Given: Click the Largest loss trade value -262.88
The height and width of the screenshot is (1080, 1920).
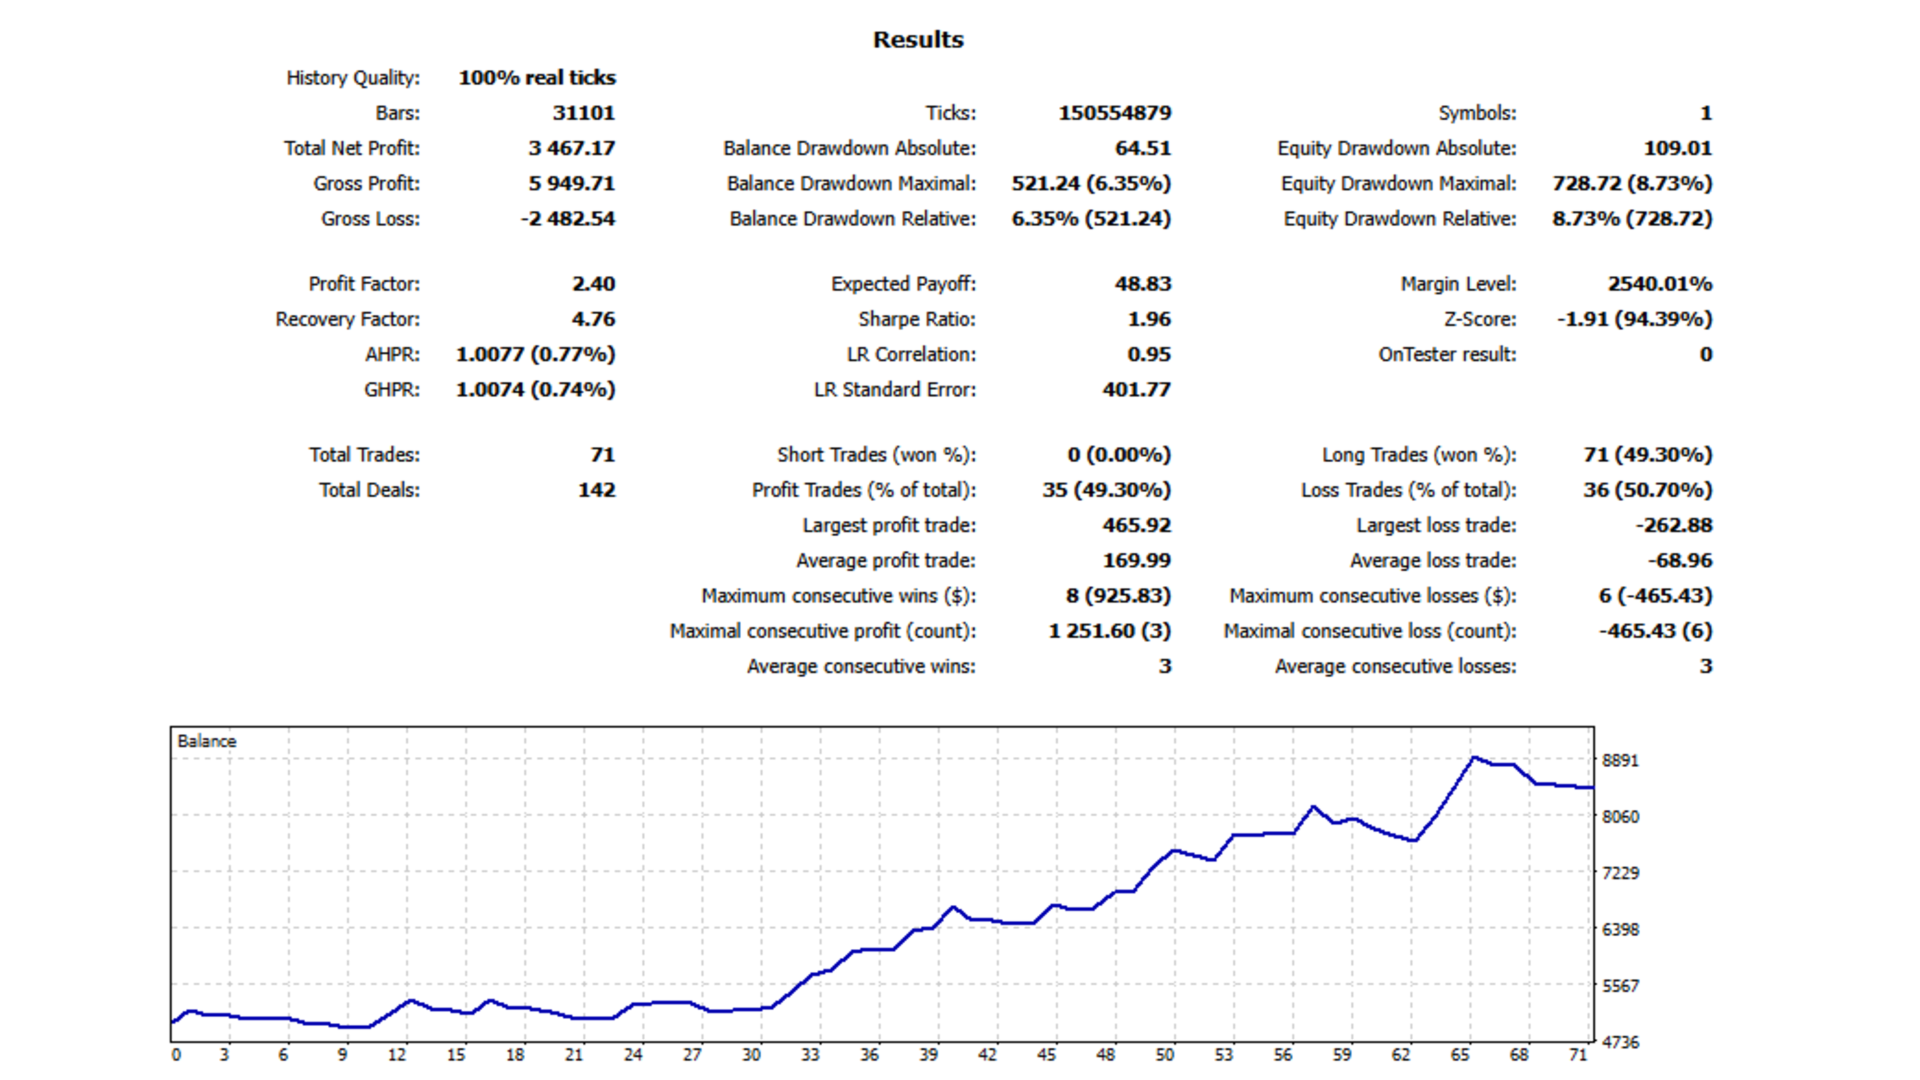Looking at the screenshot, I should pos(1673,525).
